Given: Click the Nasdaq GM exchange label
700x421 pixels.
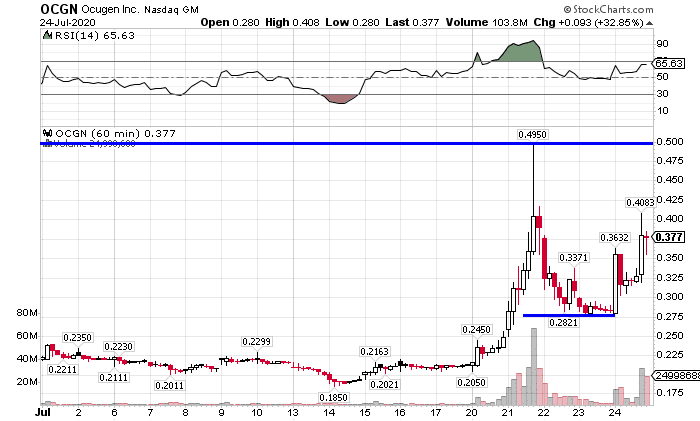Looking at the screenshot, I should (171, 9).
